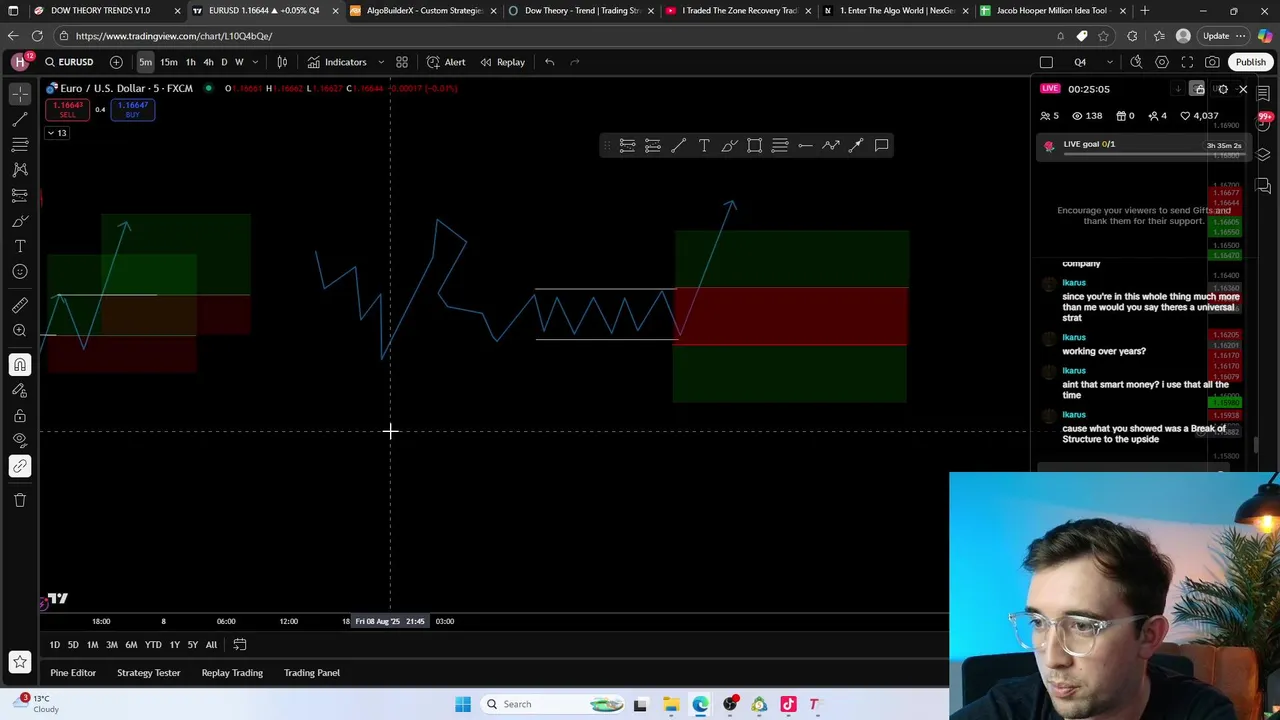Viewport: 1280px width, 720px height.
Task: Open the Trading Panel tab
Action: pyautogui.click(x=312, y=673)
